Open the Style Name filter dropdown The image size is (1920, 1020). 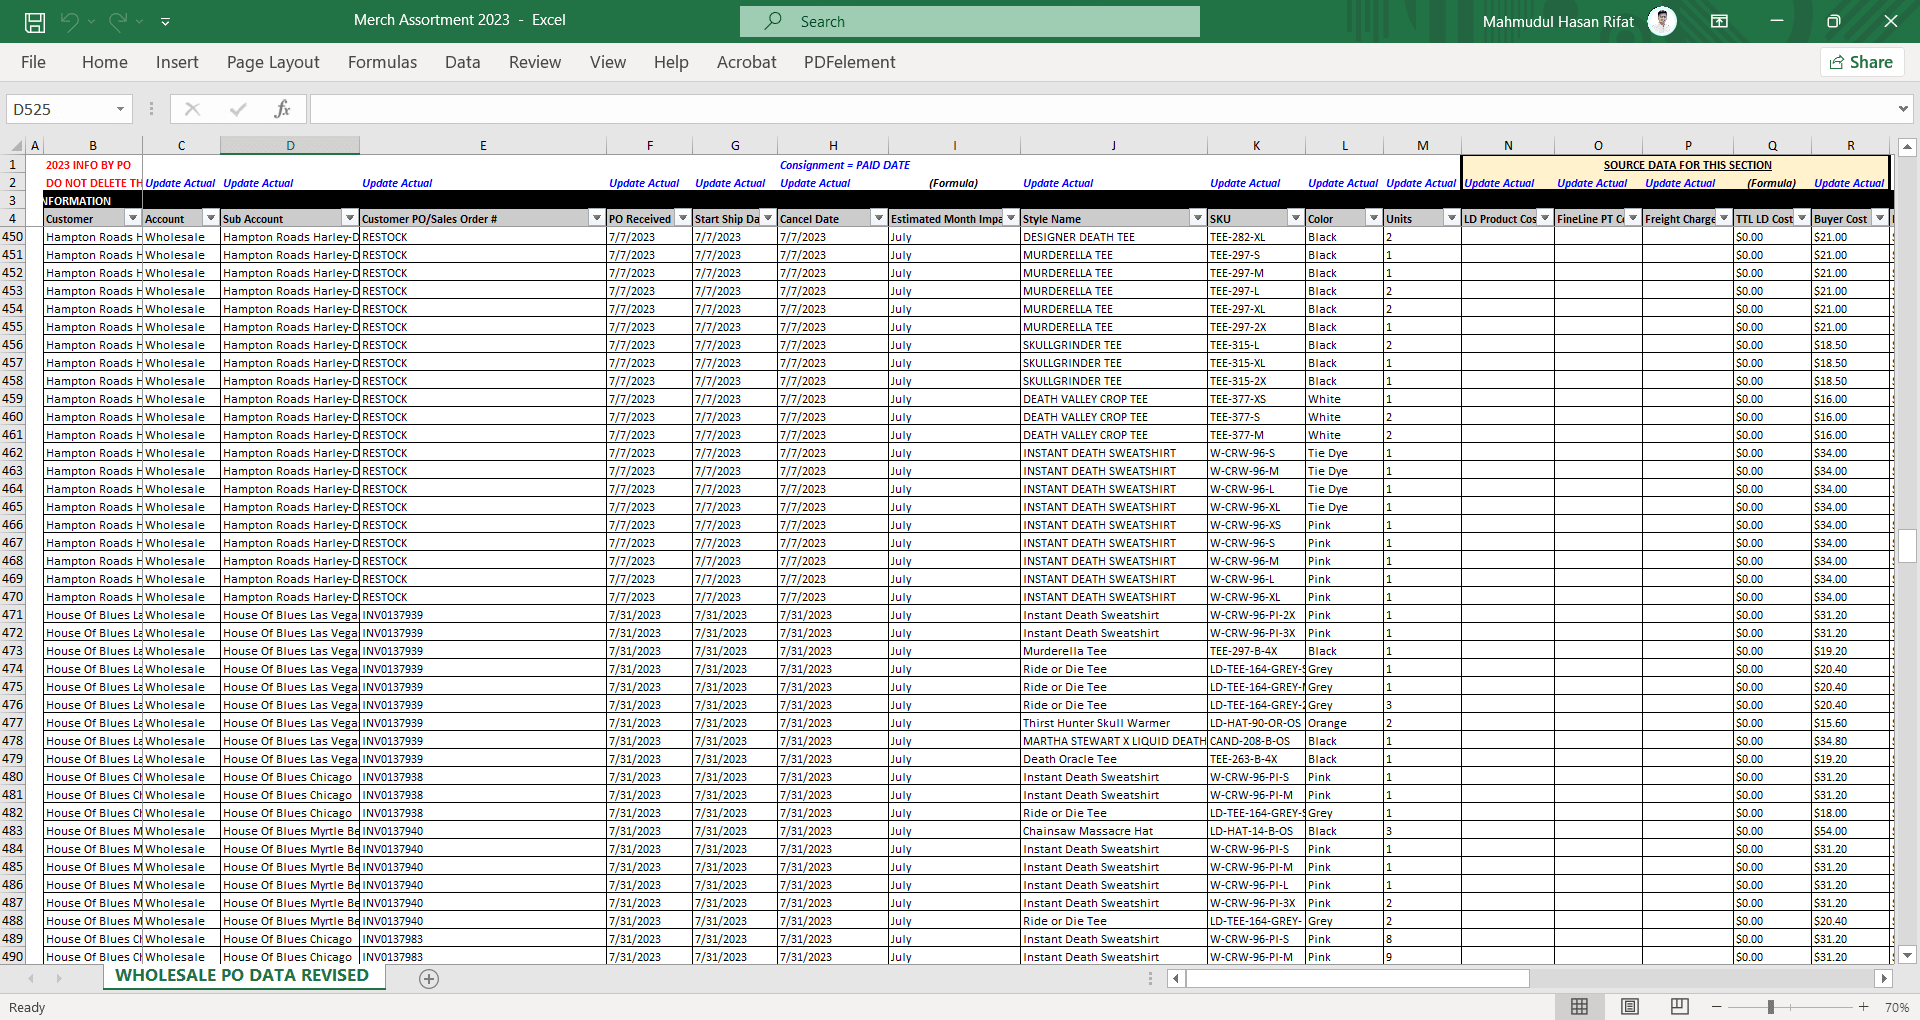pyautogui.click(x=1197, y=218)
